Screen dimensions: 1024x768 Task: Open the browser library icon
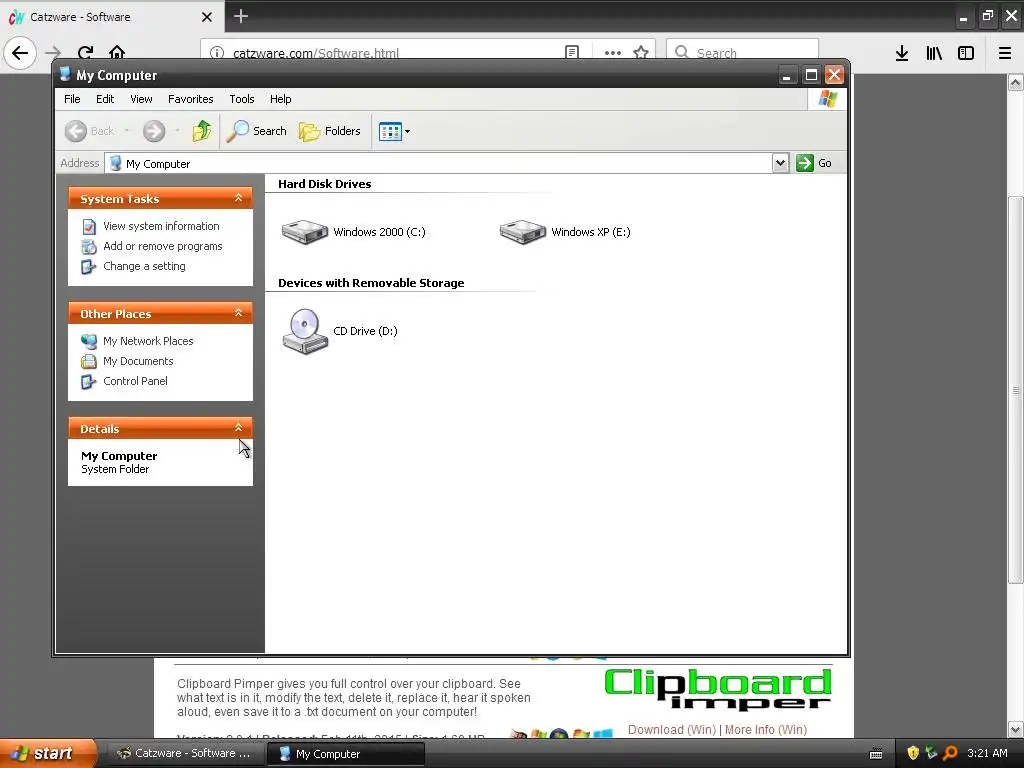(934, 53)
